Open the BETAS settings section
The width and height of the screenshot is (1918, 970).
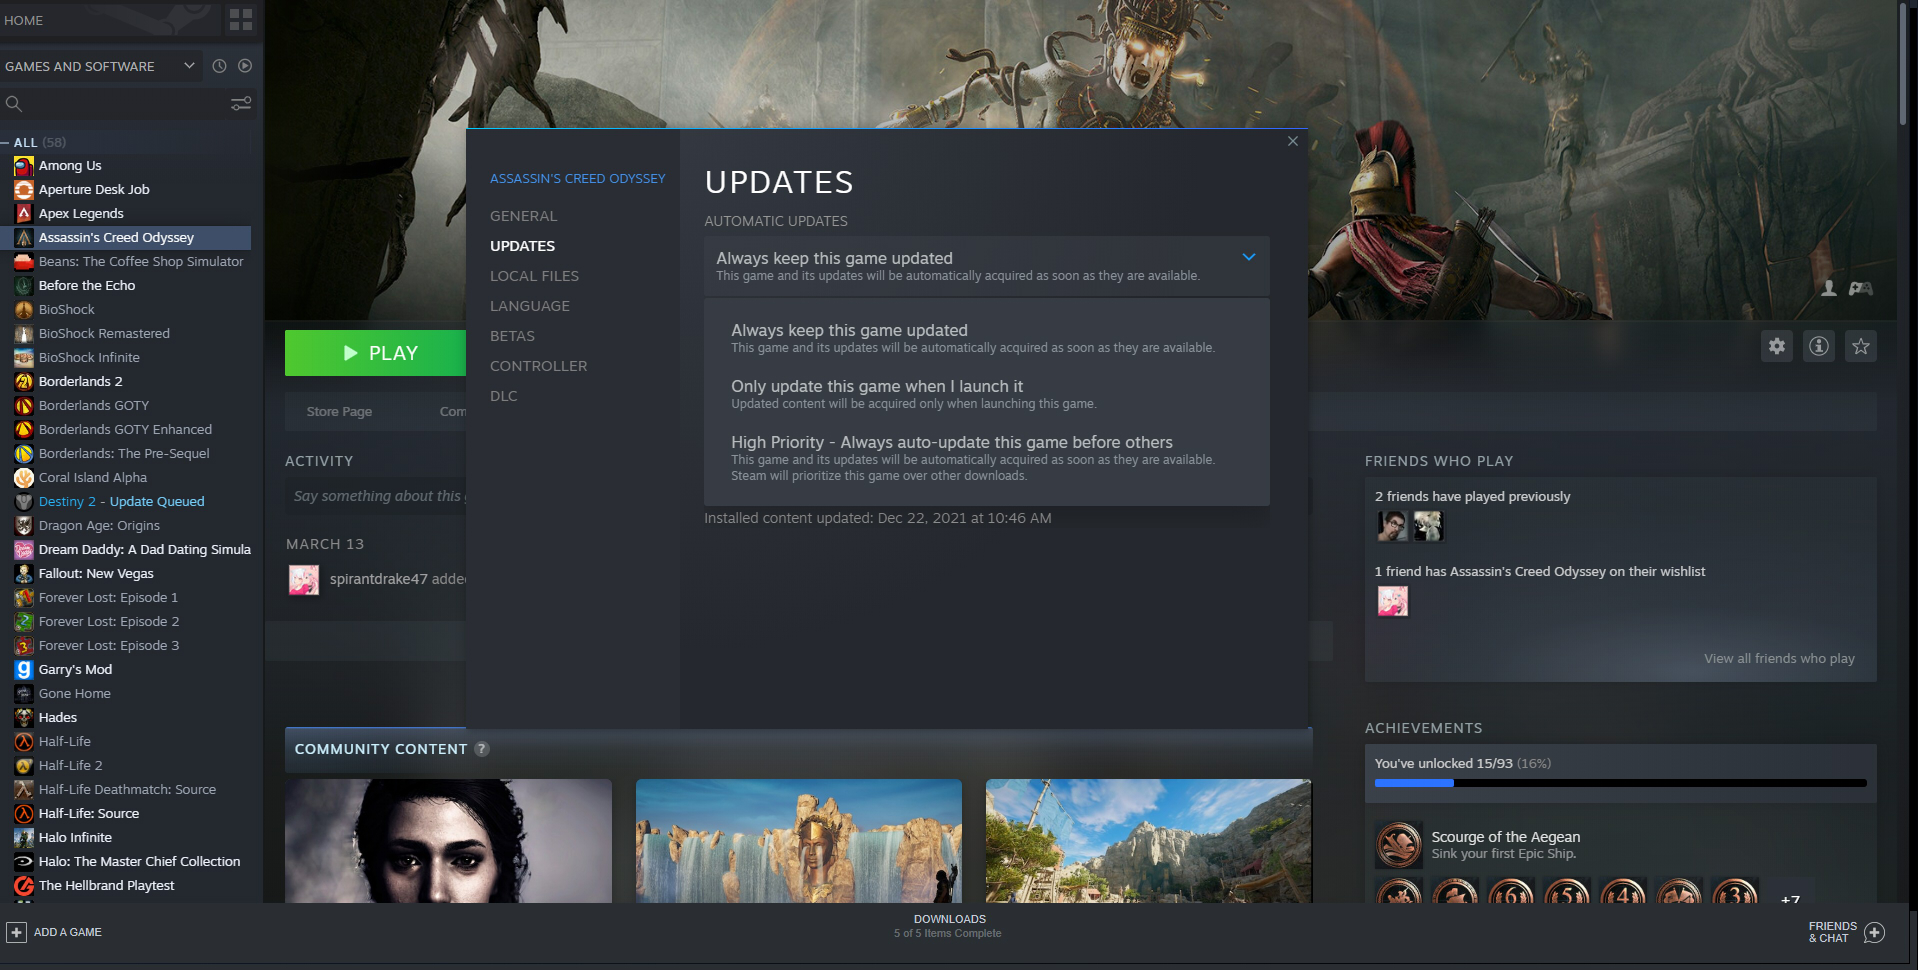pyautogui.click(x=512, y=336)
